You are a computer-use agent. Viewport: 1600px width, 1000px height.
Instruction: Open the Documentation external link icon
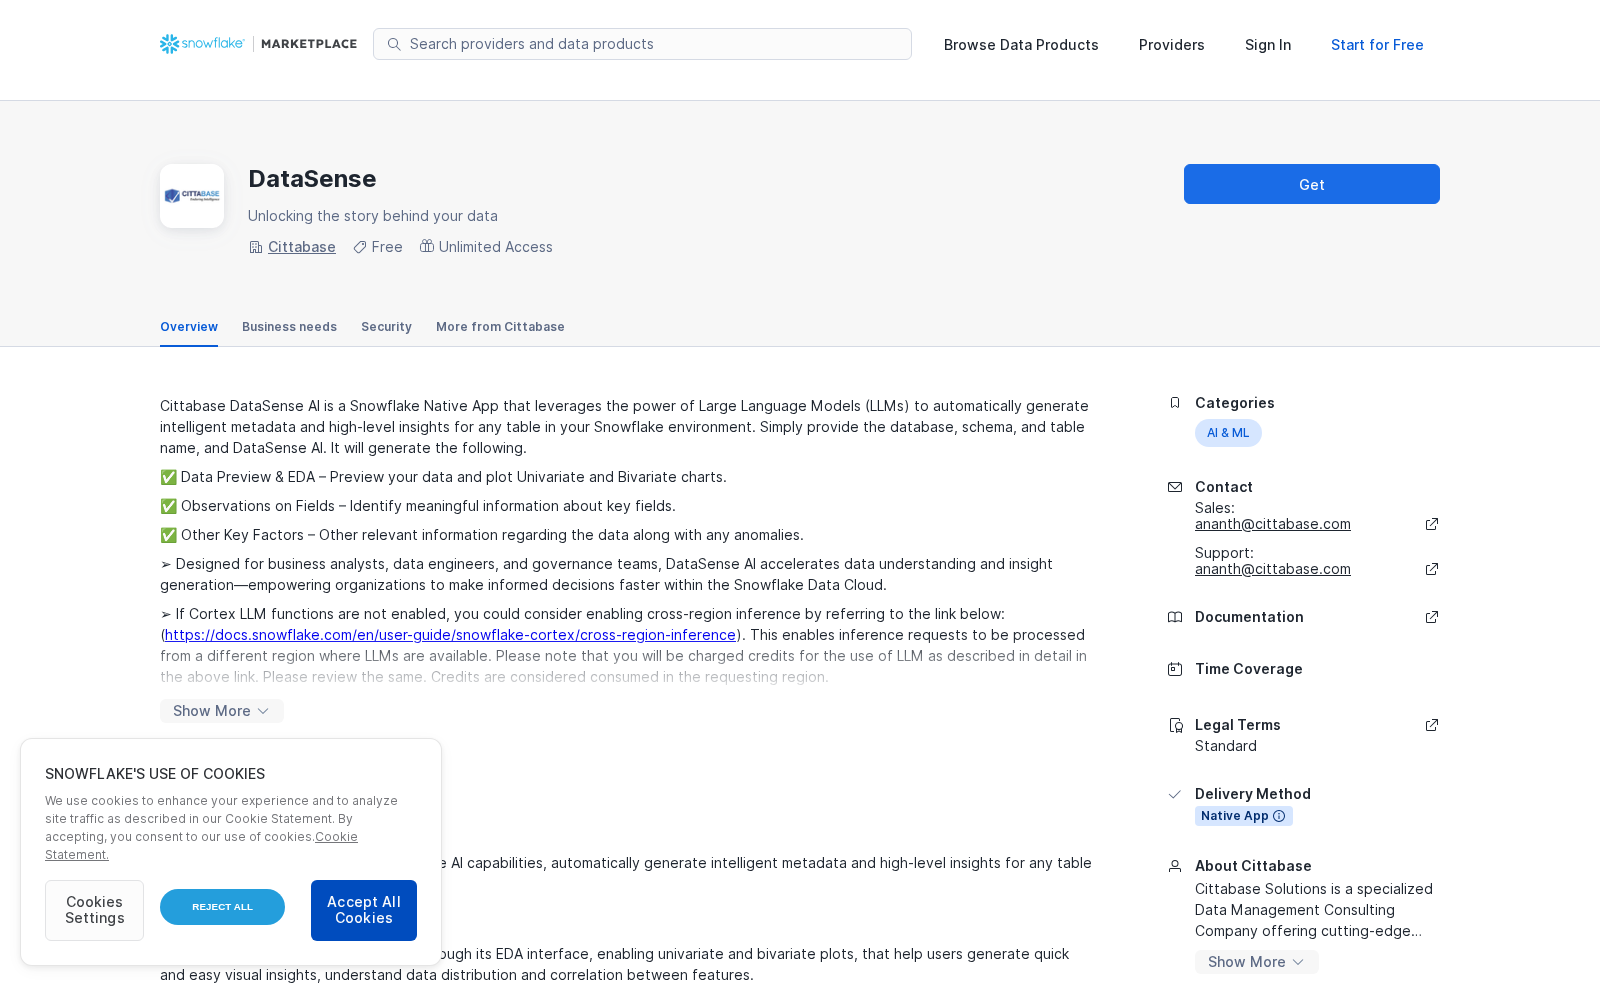[1432, 617]
